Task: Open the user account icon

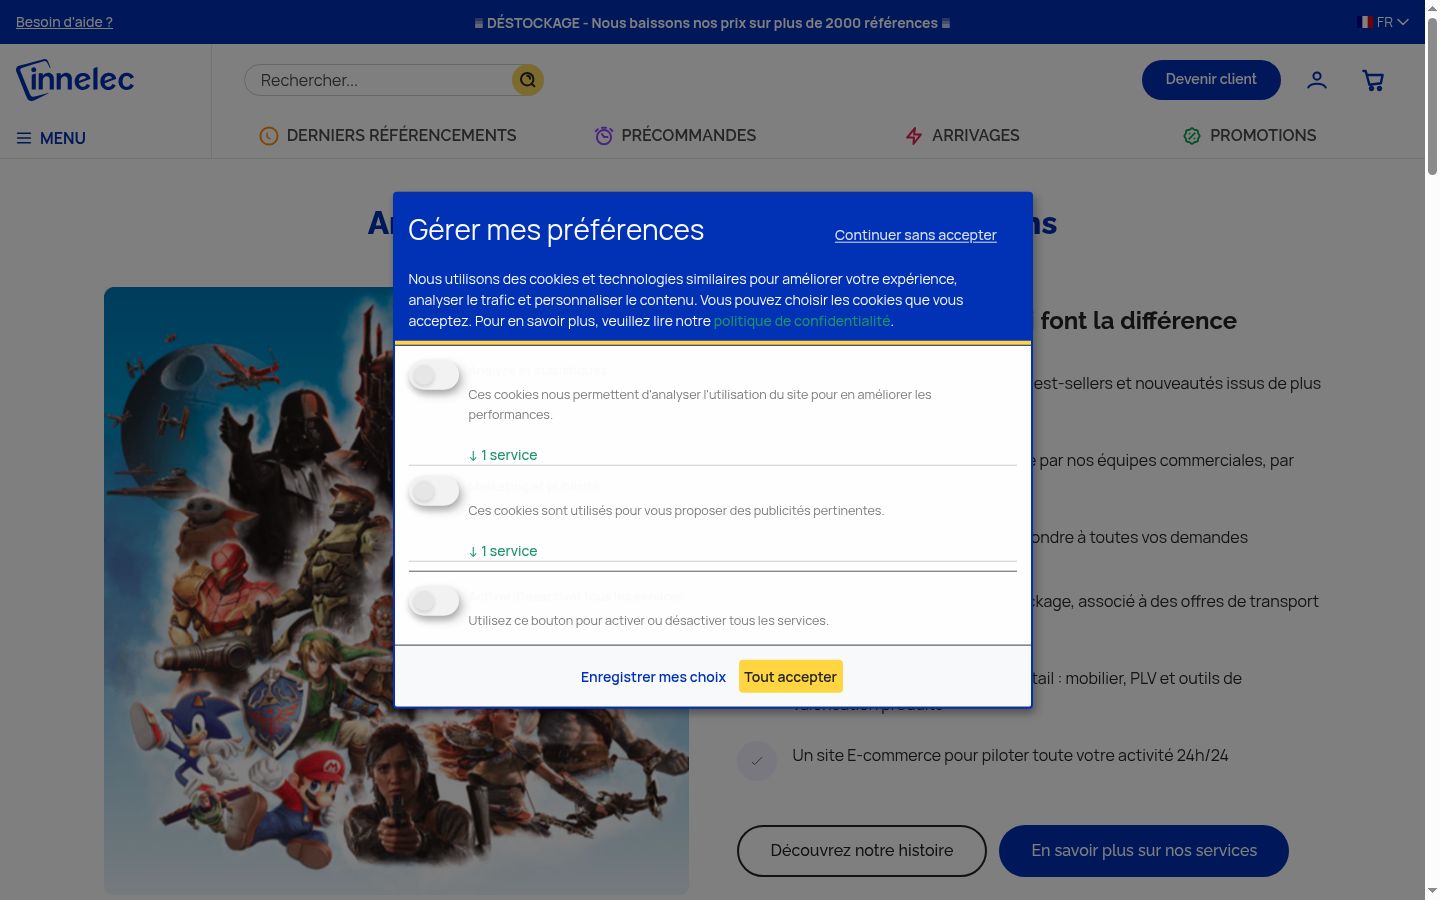Action: tap(1317, 80)
